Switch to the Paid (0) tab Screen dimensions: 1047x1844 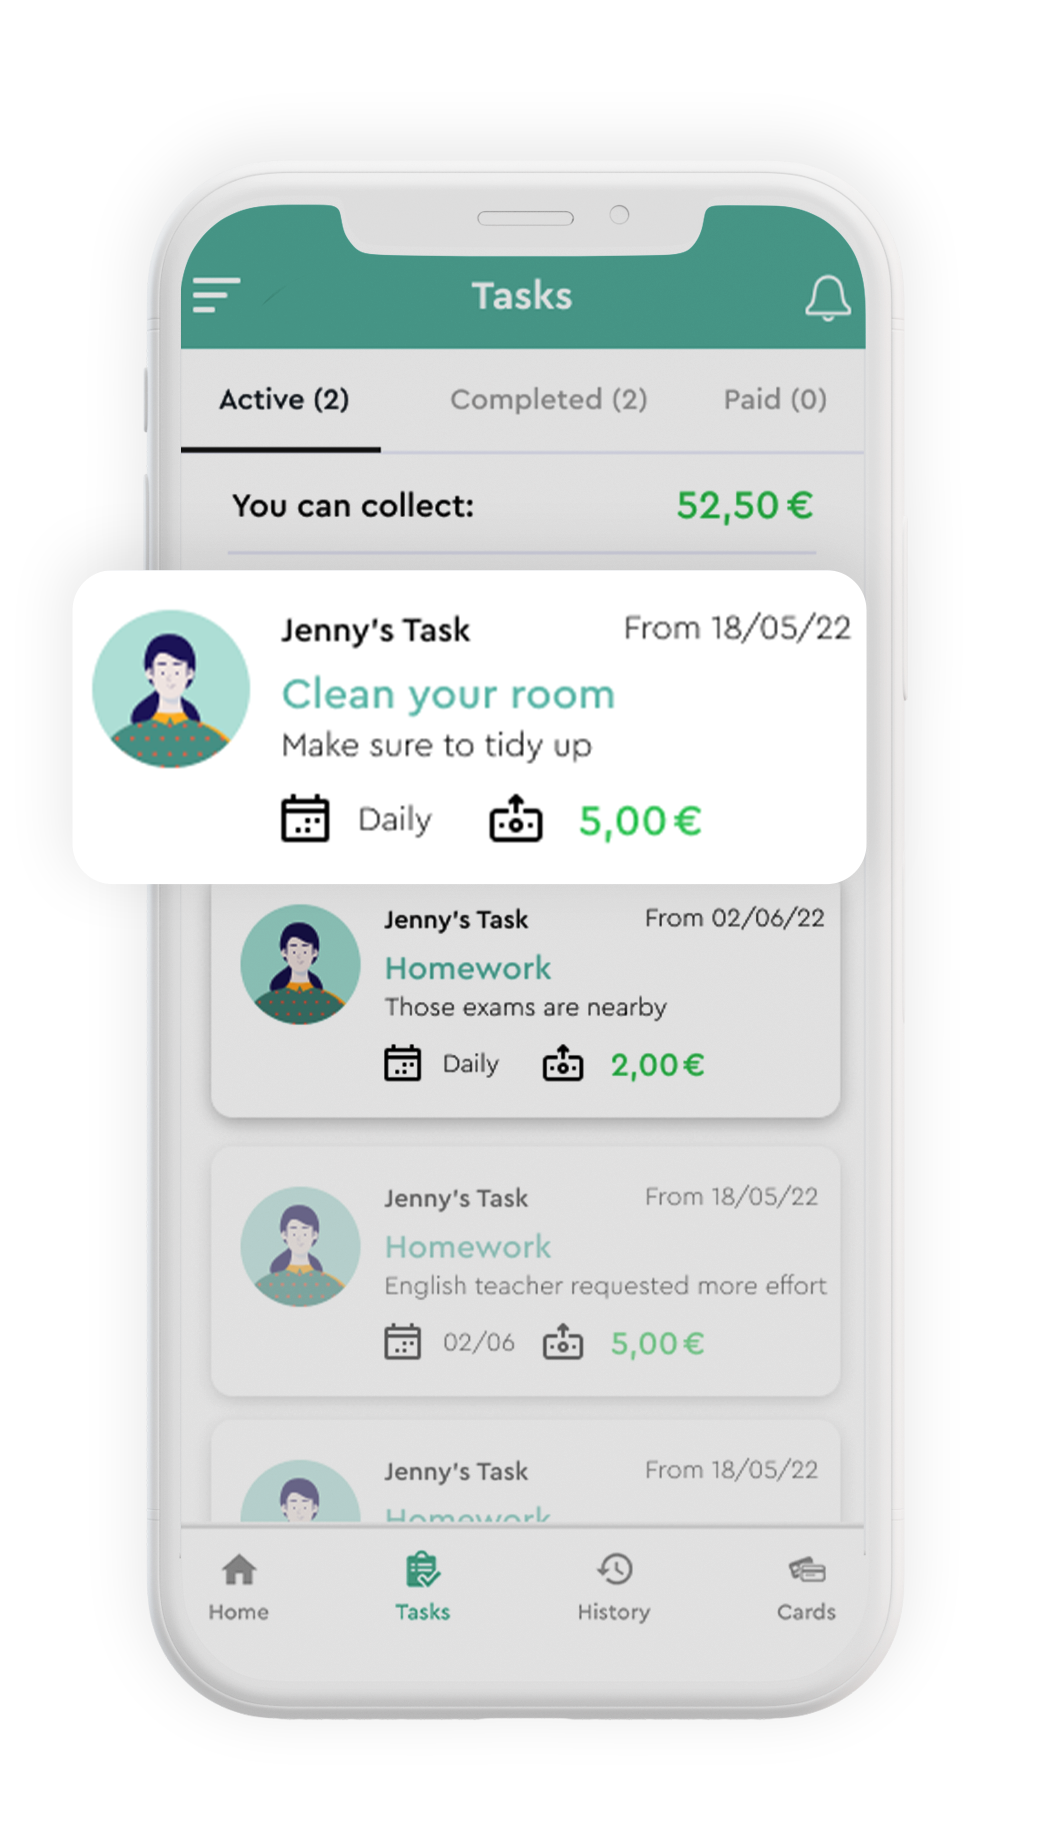(775, 400)
